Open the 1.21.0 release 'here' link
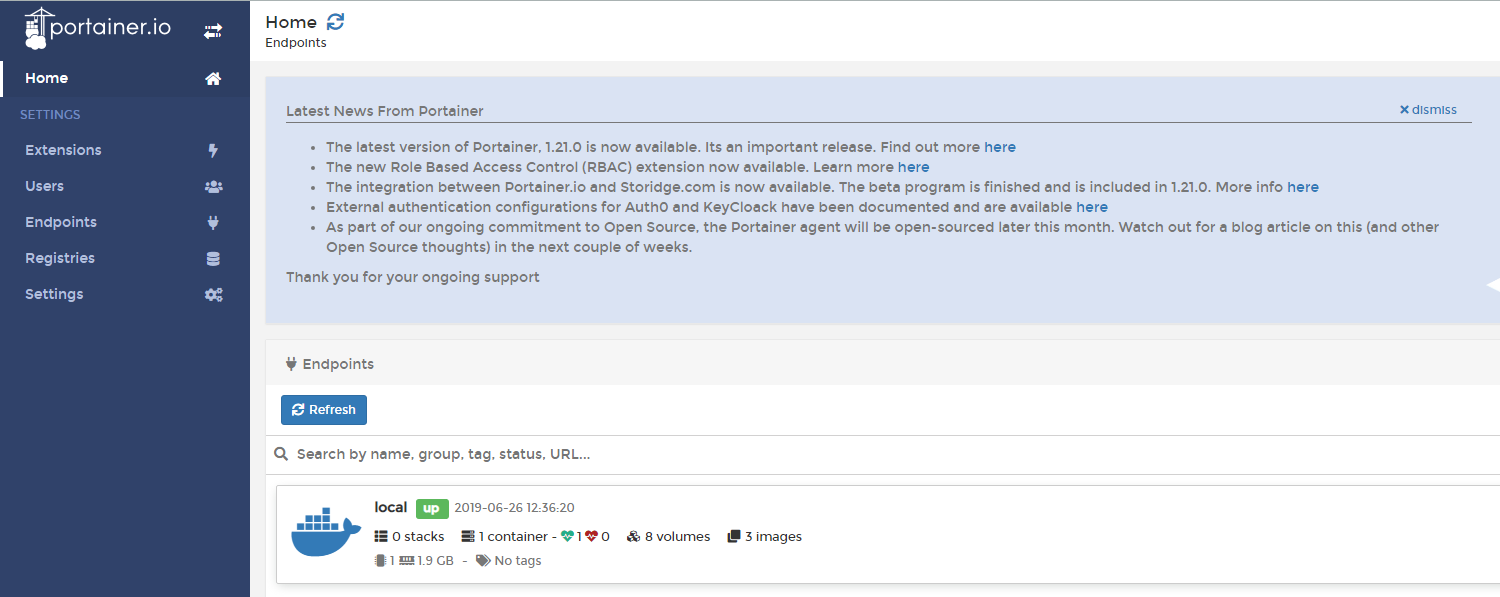 click(x=1000, y=146)
